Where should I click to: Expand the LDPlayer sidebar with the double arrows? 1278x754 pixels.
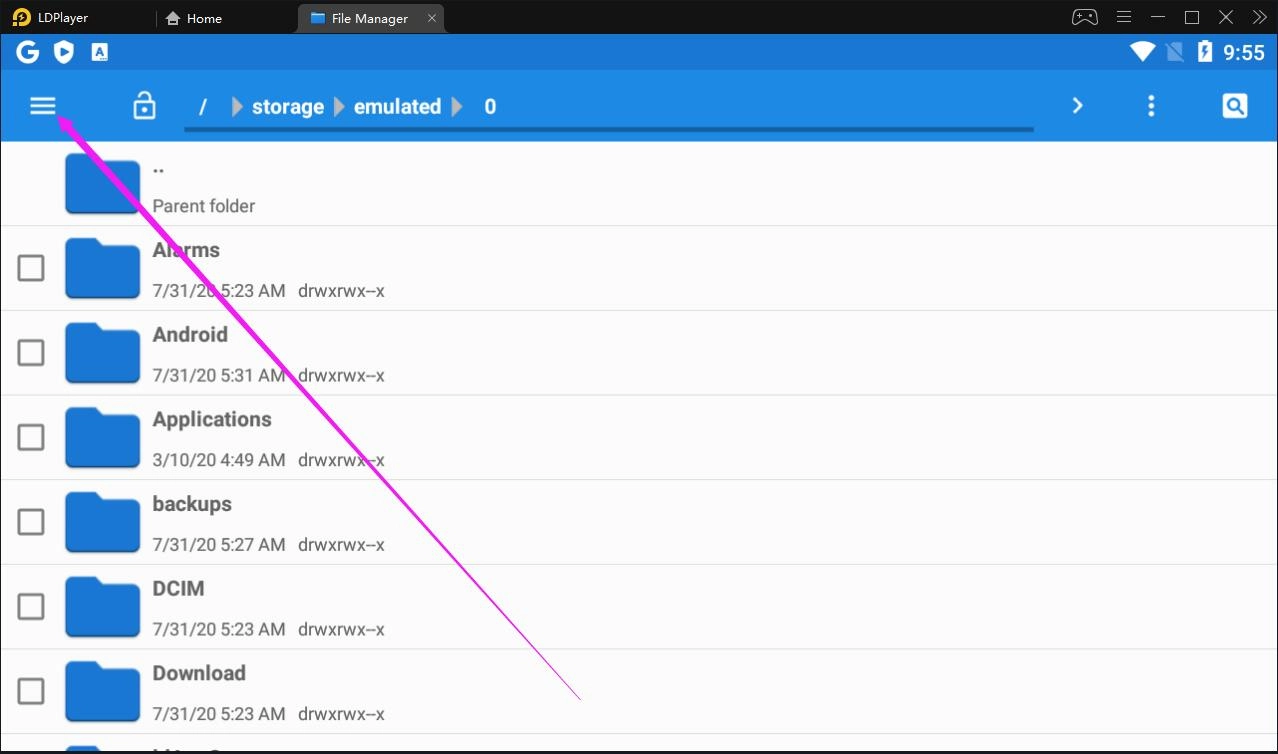pos(1259,16)
